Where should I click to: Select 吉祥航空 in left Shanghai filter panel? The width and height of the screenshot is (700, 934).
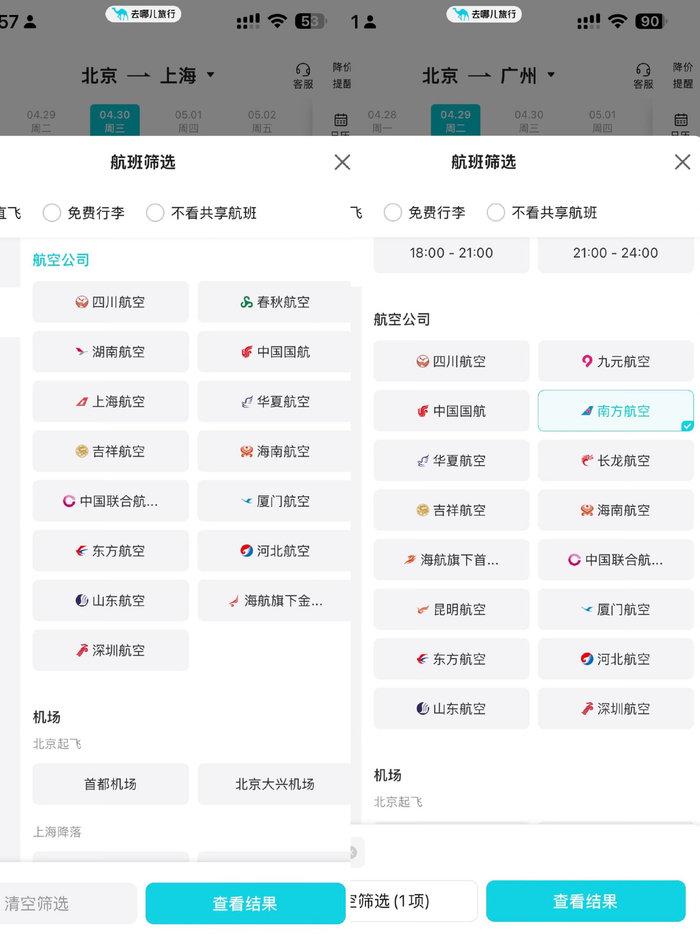[111, 452]
